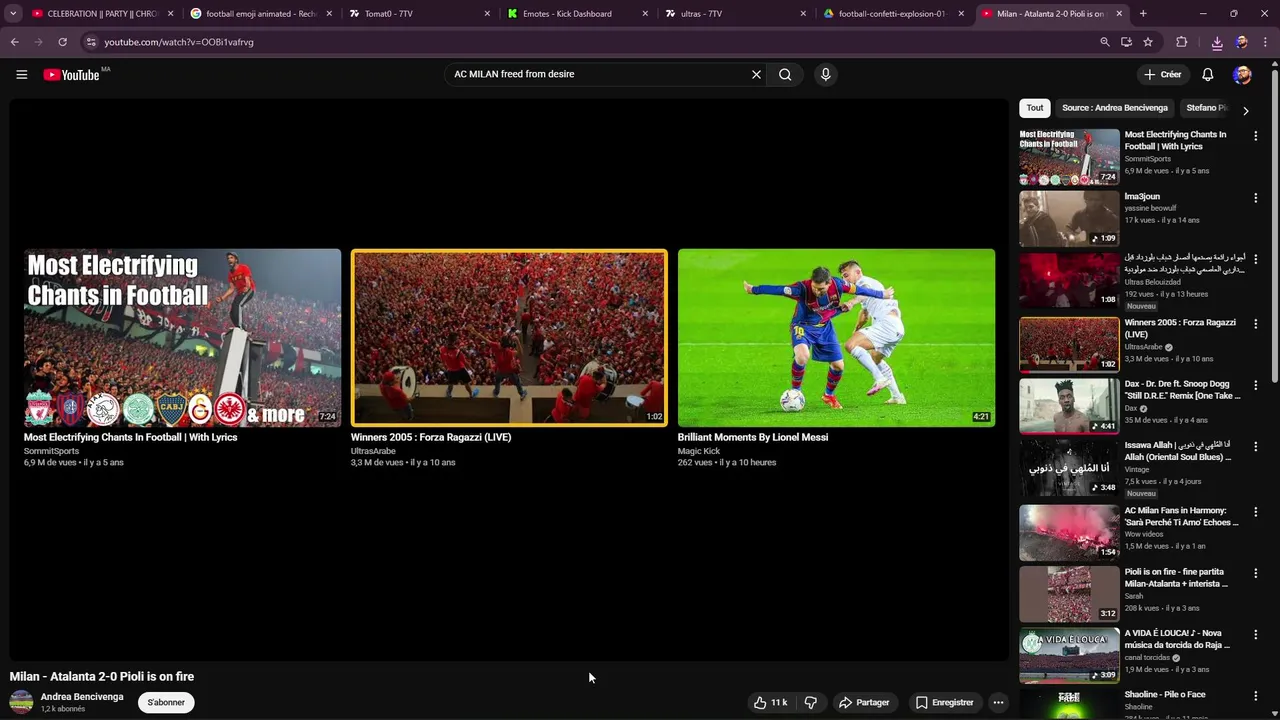Open options for Dax Dr. Dre remix
Image resolution: width=1280 pixels, height=720 pixels.
tap(1255, 385)
